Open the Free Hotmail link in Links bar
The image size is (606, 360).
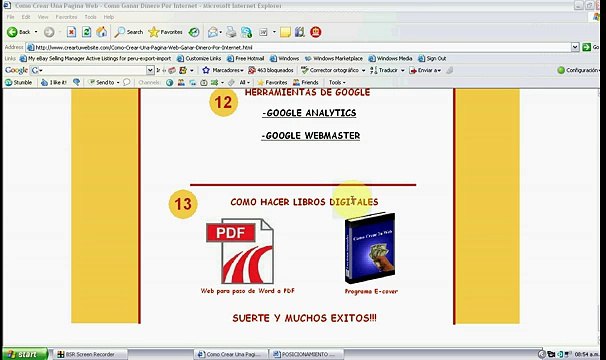click(x=246, y=58)
